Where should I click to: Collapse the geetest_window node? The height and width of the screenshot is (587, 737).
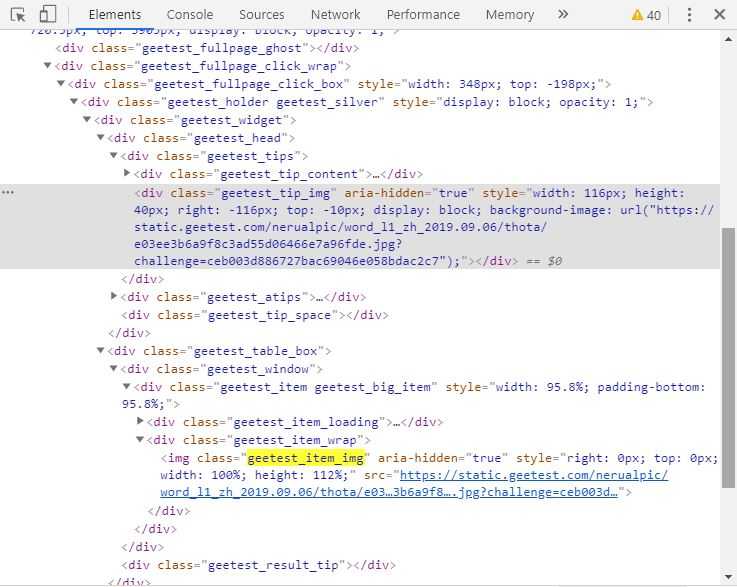[x=113, y=368]
